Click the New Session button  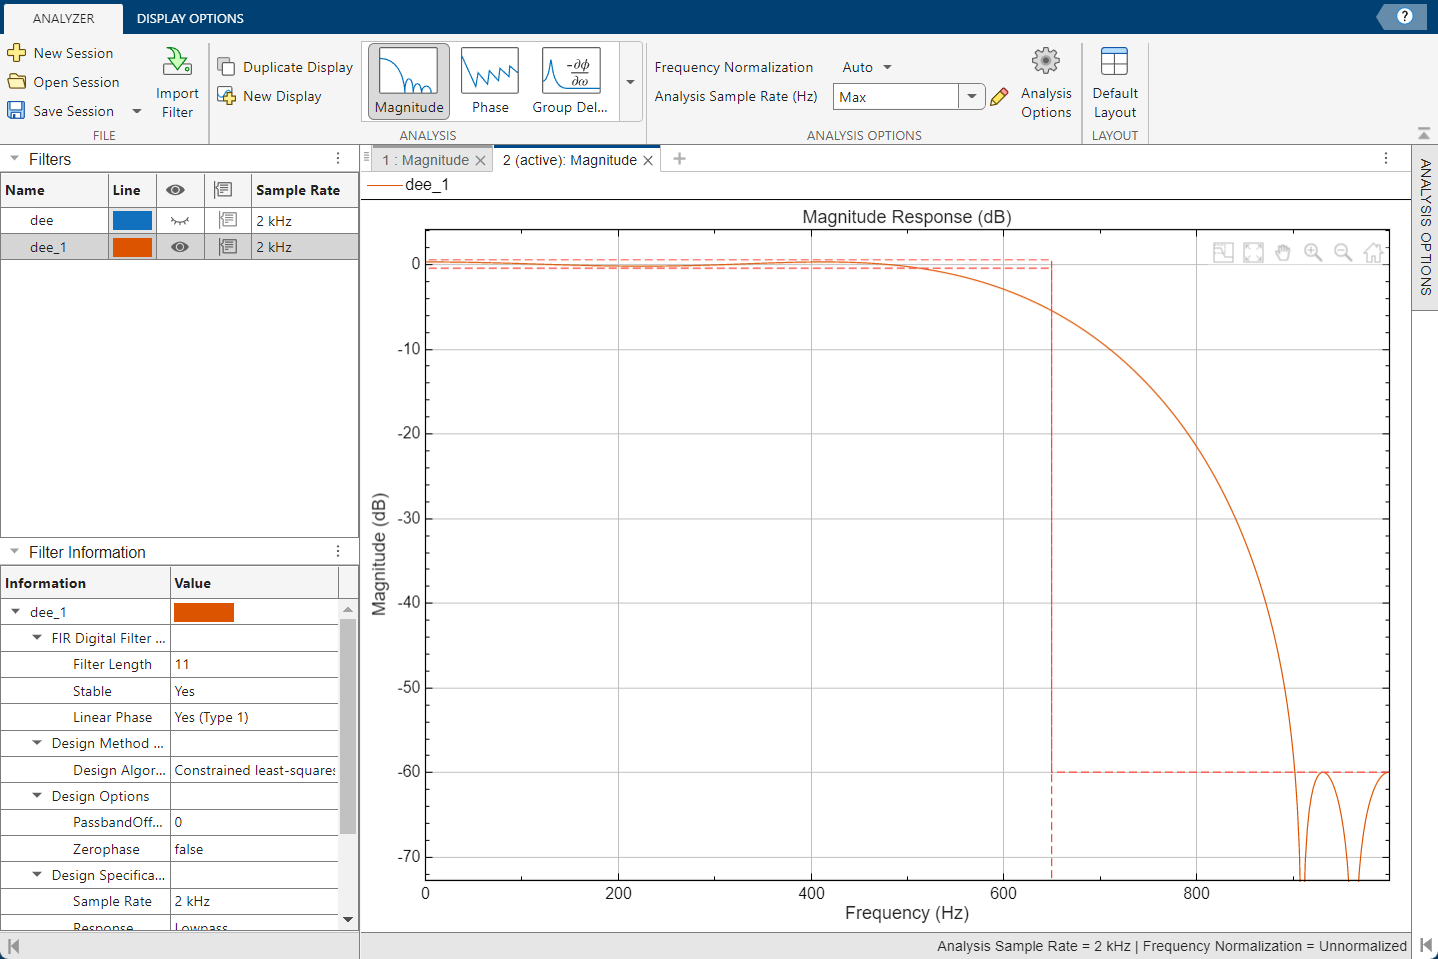(73, 52)
